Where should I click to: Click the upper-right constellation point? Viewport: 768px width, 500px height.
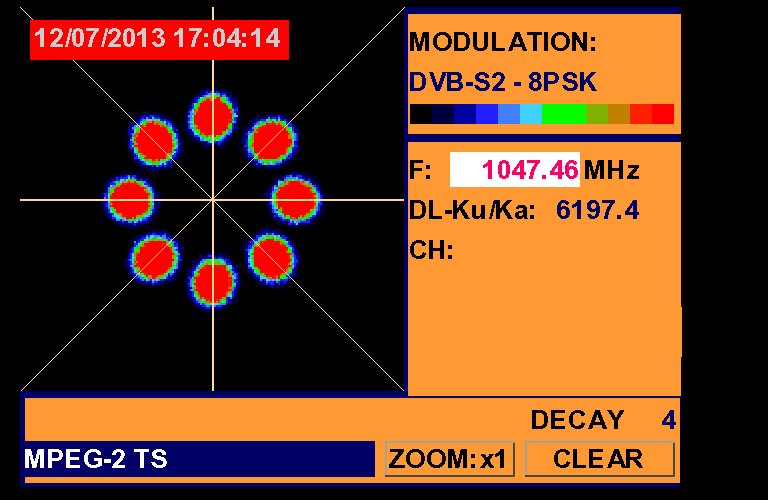tap(271, 140)
